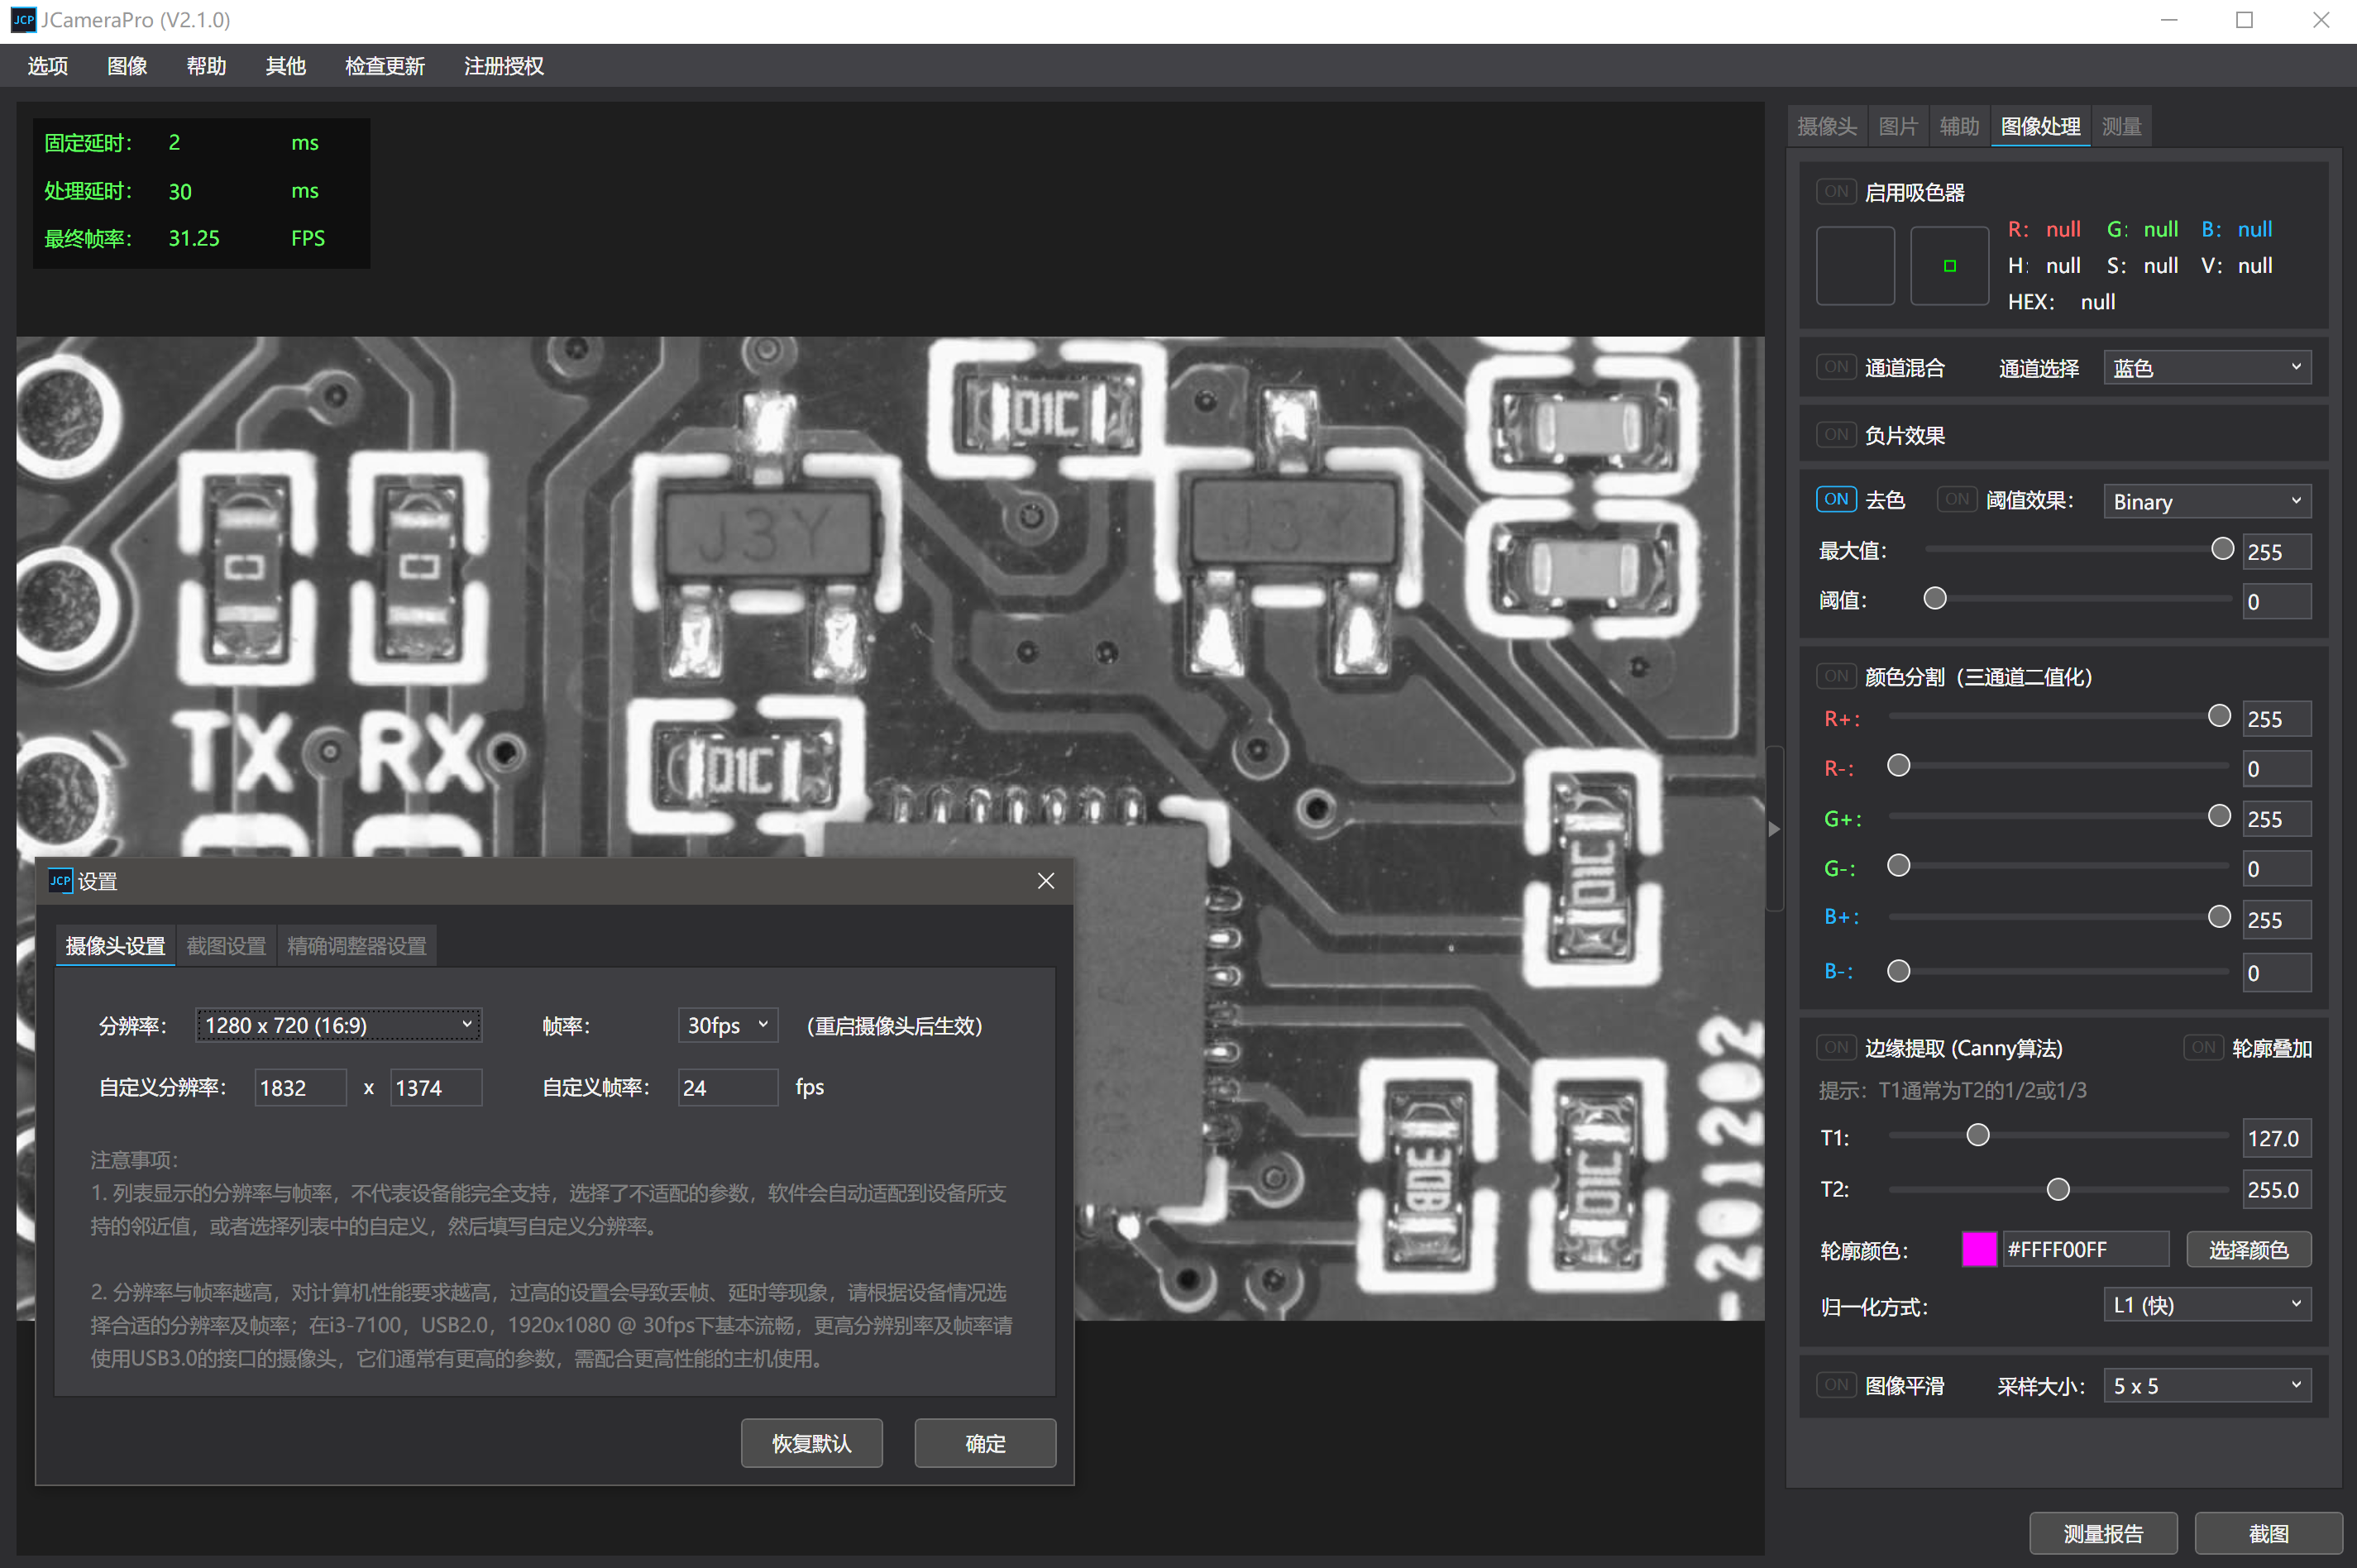This screenshot has height=1568, width=2357.
Task: Switch to the 测量 measurement tab
Action: point(2120,127)
